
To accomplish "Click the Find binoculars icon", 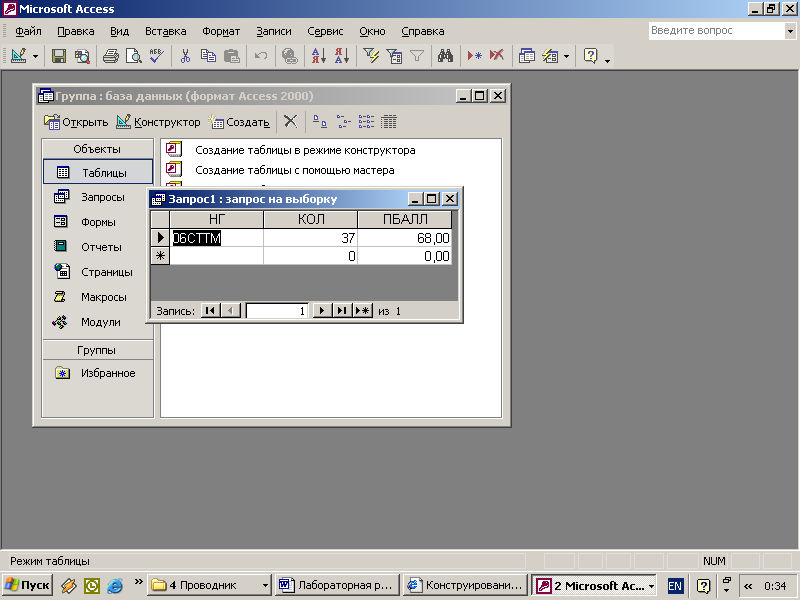I will (x=445, y=56).
